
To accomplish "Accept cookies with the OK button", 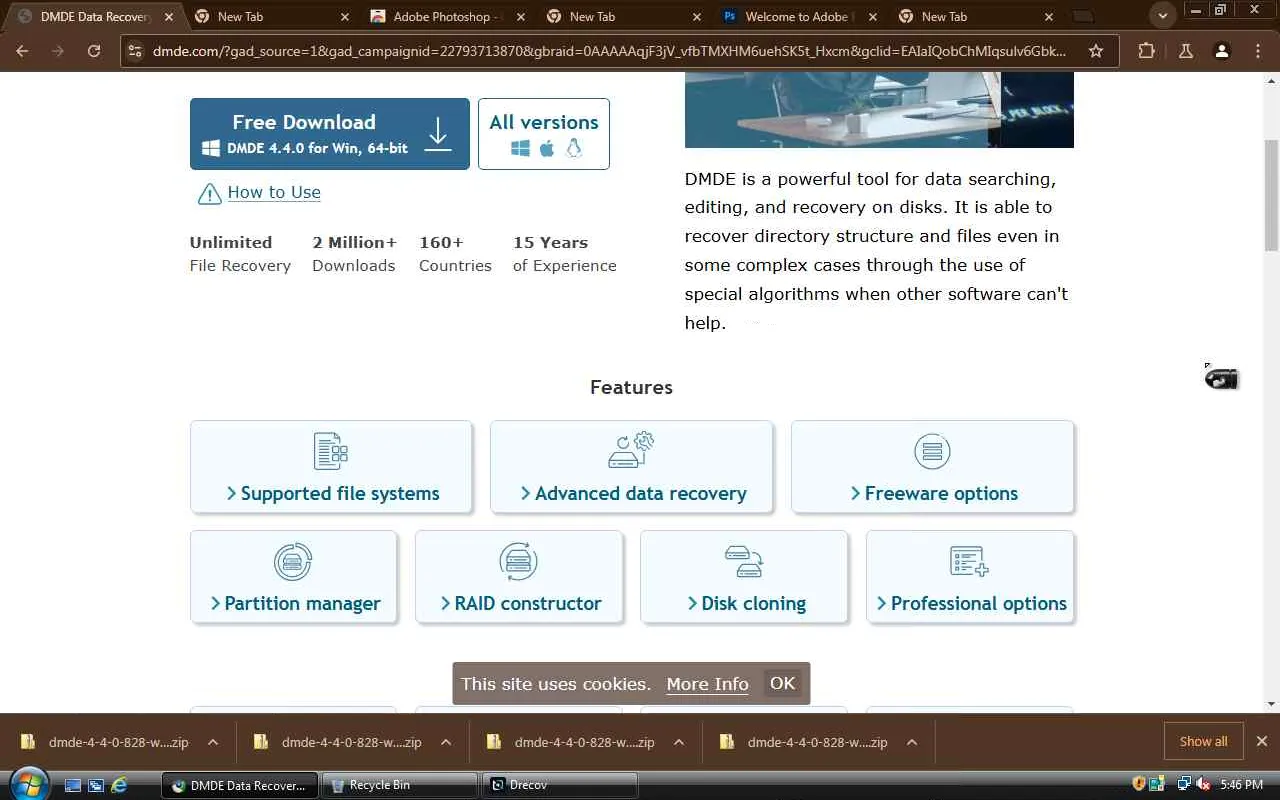I will pyautogui.click(x=782, y=683).
